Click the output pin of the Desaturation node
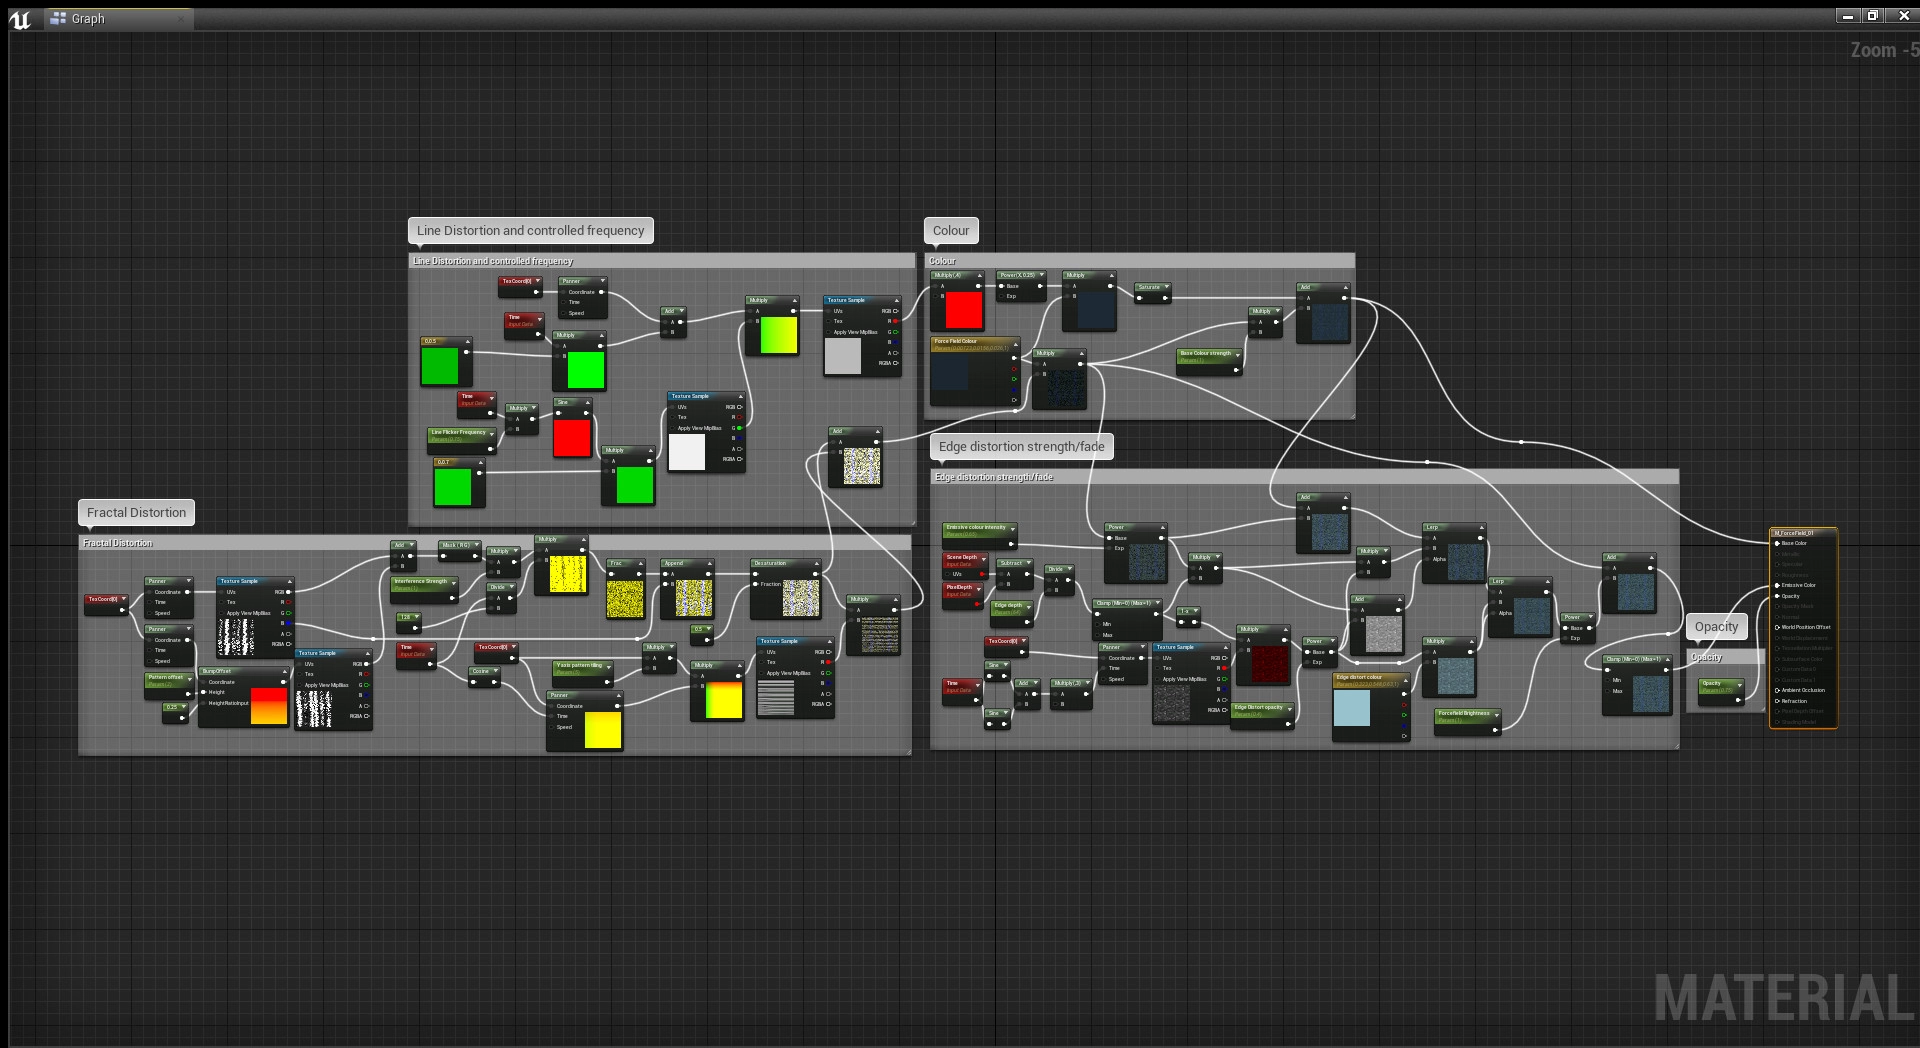 pyautogui.click(x=815, y=574)
